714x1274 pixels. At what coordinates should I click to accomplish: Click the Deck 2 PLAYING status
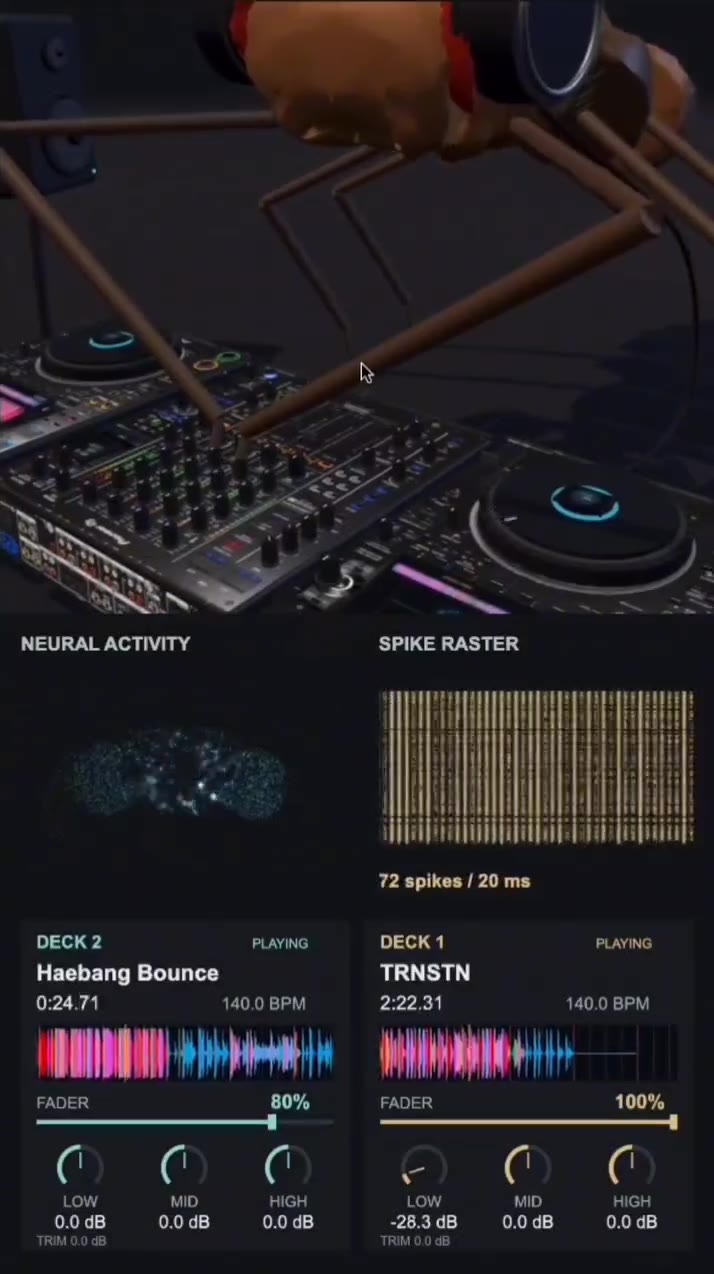point(280,943)
